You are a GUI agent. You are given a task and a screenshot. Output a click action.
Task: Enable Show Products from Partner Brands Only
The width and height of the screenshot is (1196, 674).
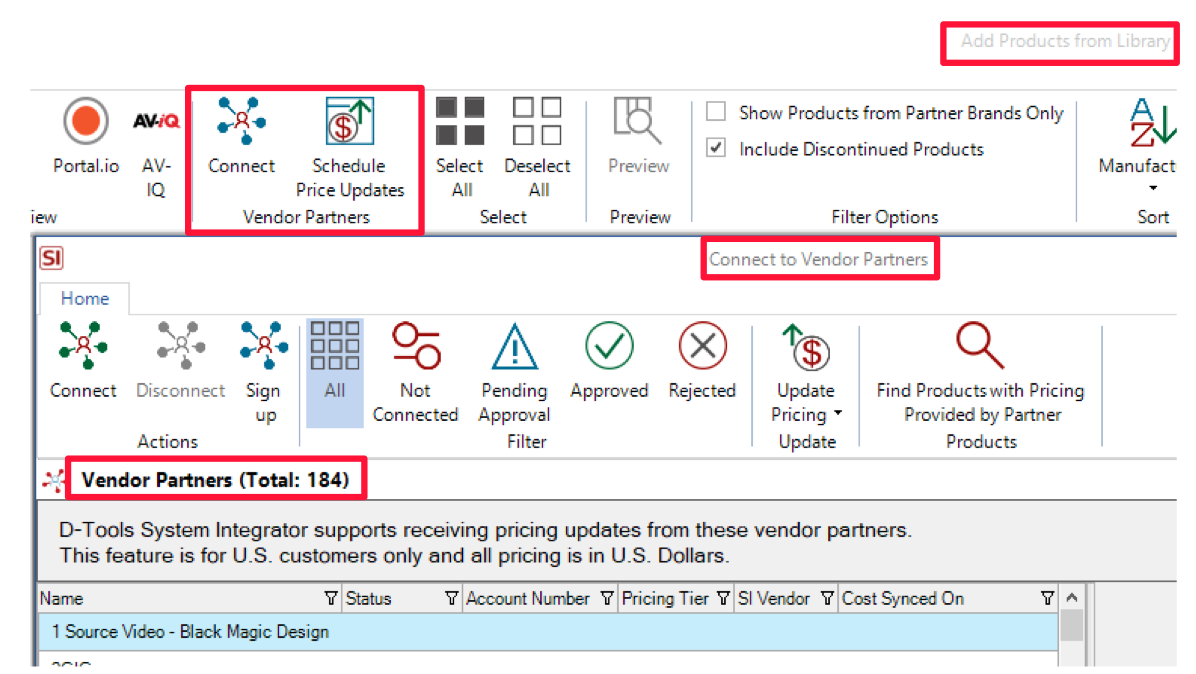click(x=715, y=111)
